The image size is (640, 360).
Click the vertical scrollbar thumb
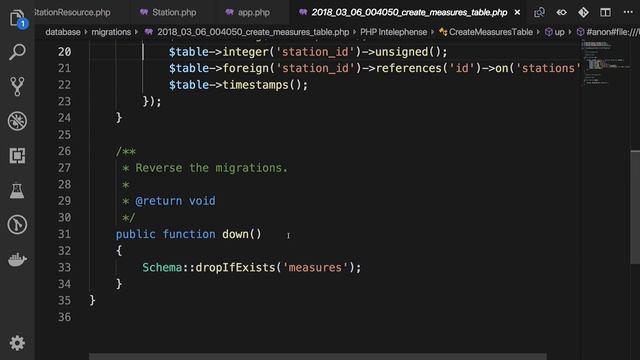coord(635,207)
